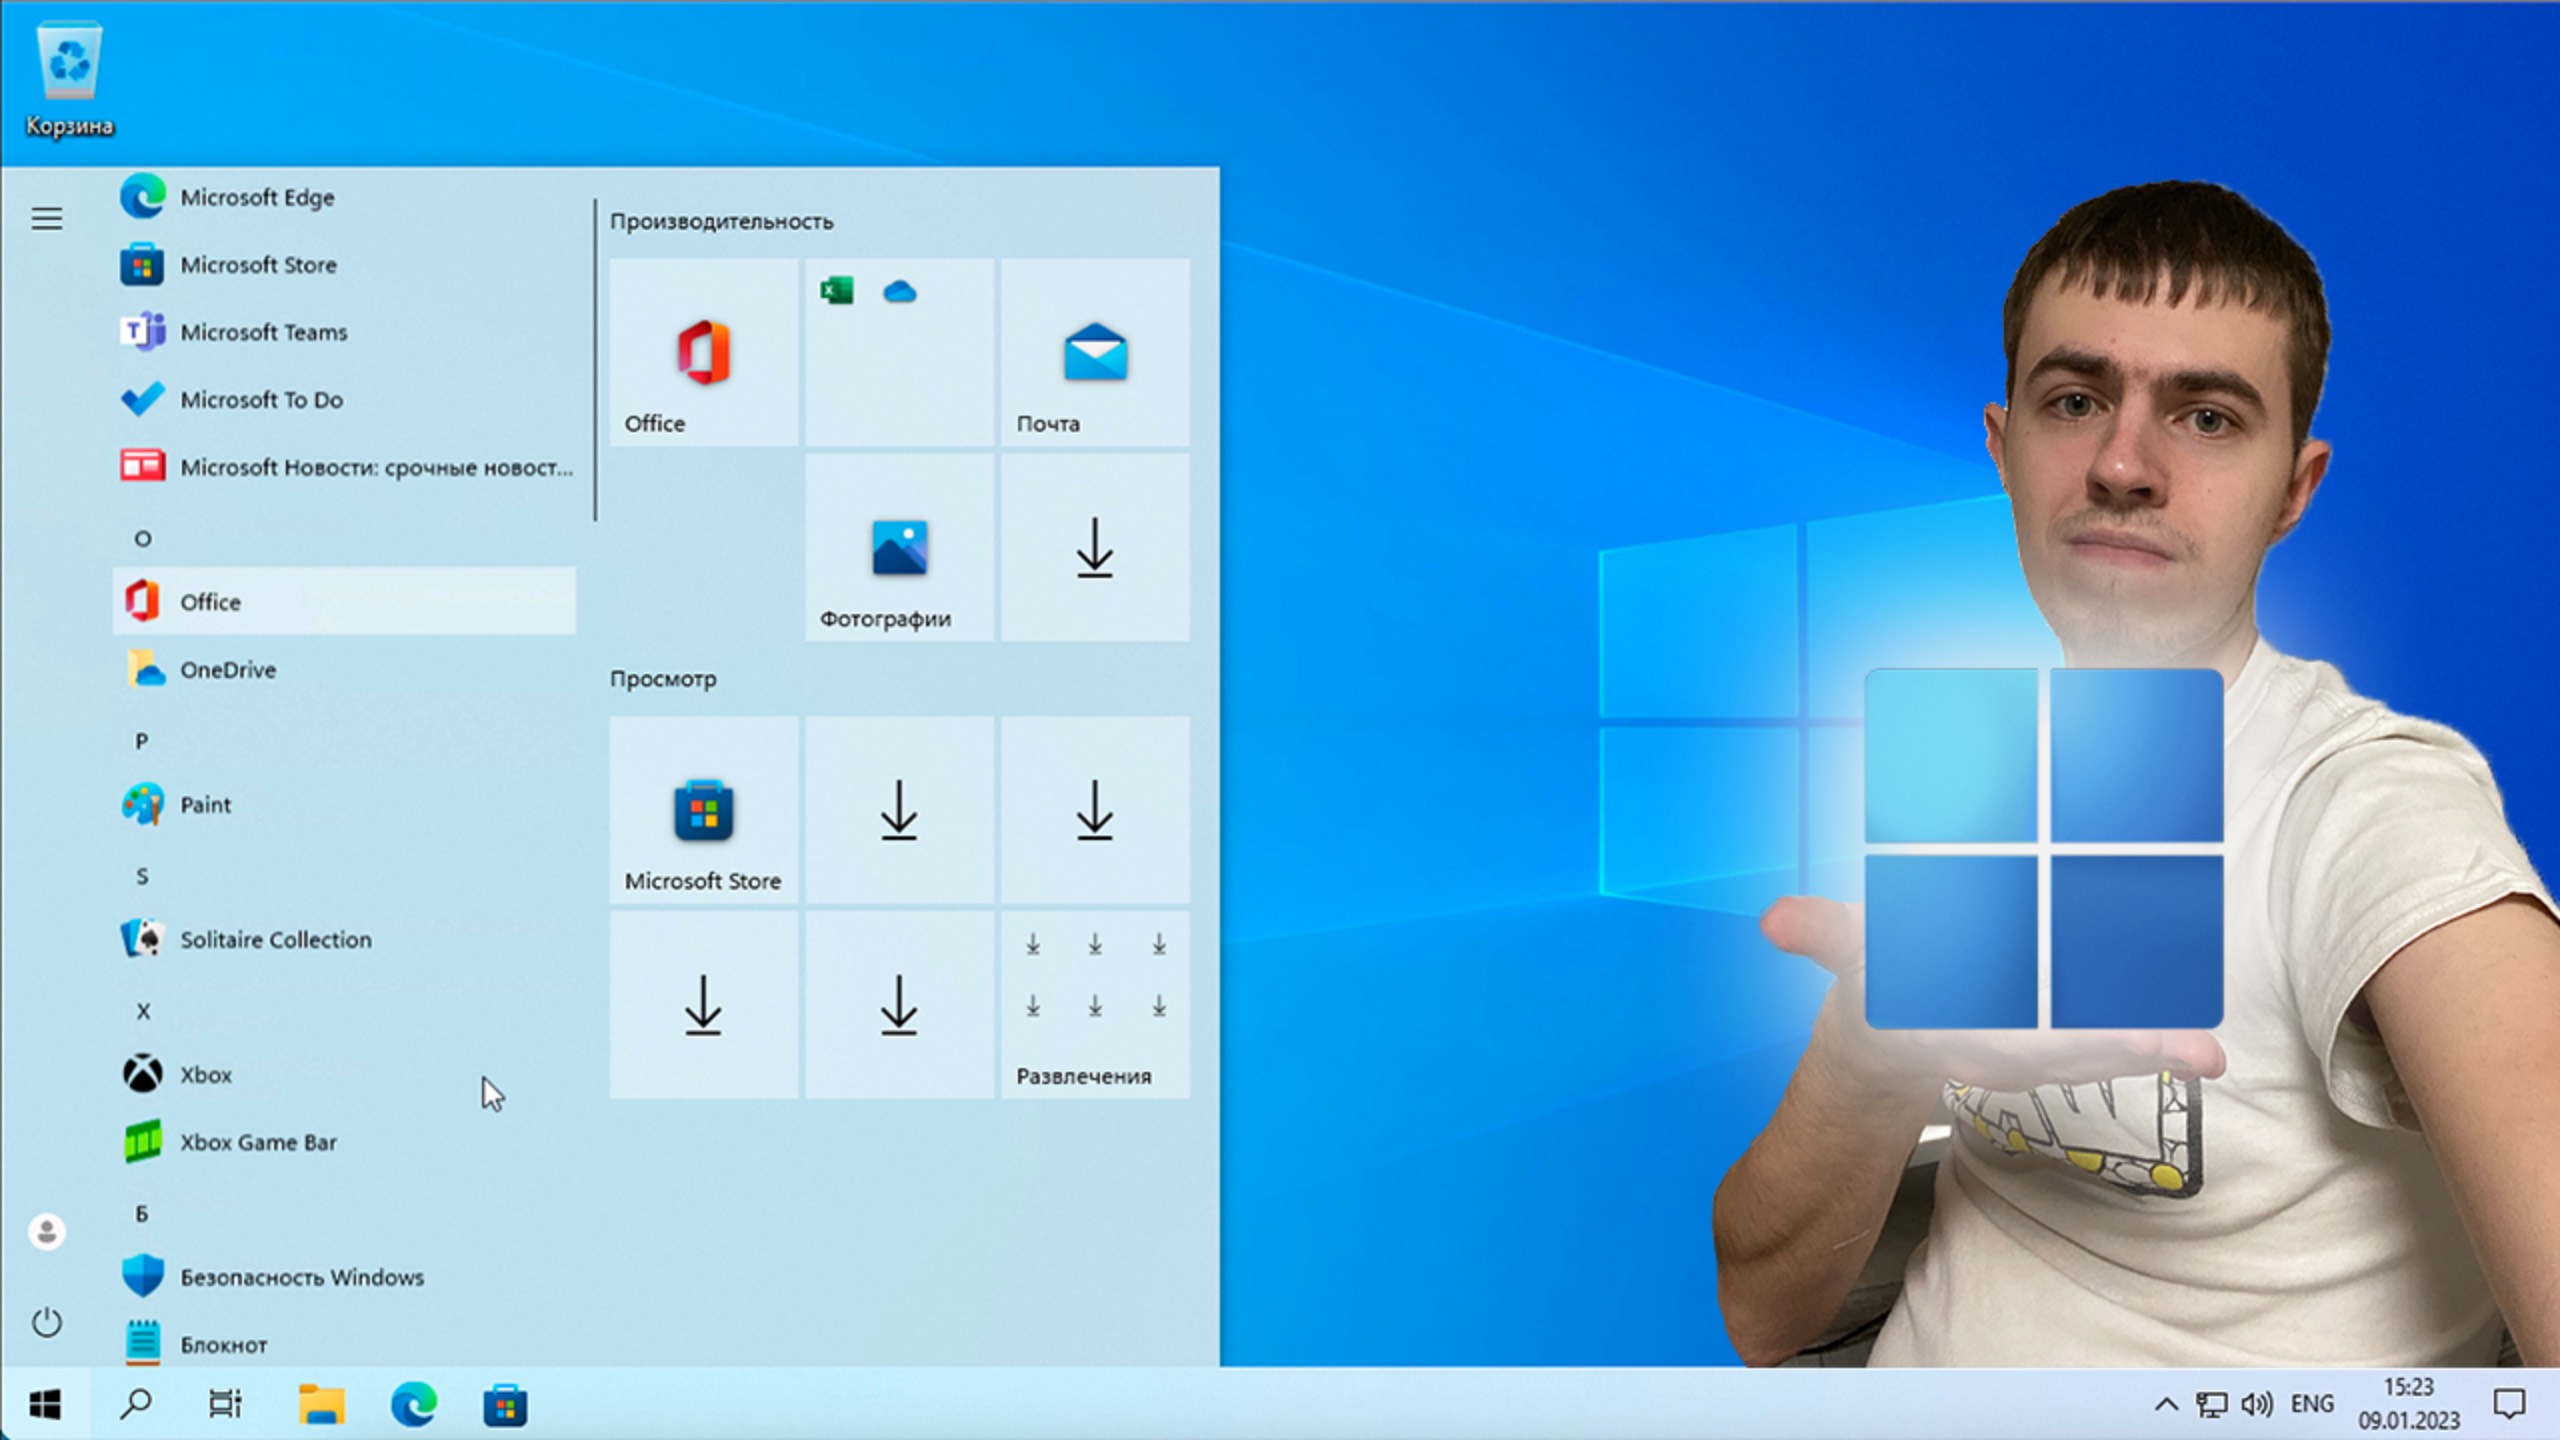Open Microsoft Teams from the apps list
This screenshot has height=1440, width=2560.
tap(263, 332)
